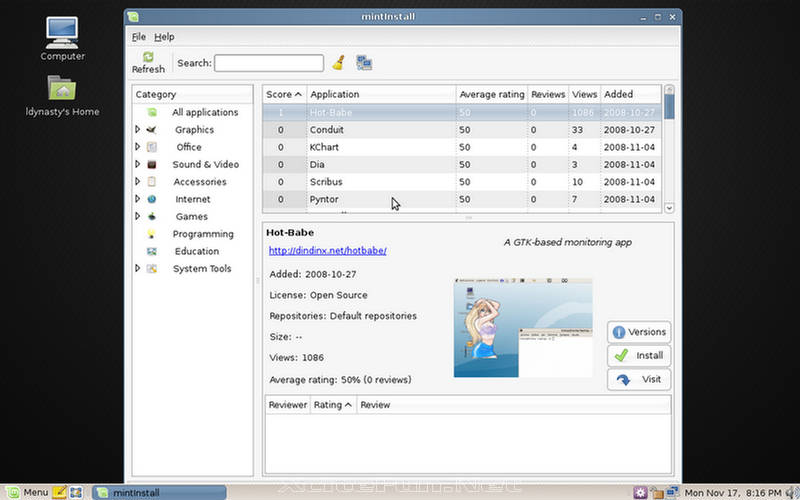
Task: Click the System Tools category icon
Action: (x=152, y=268)
